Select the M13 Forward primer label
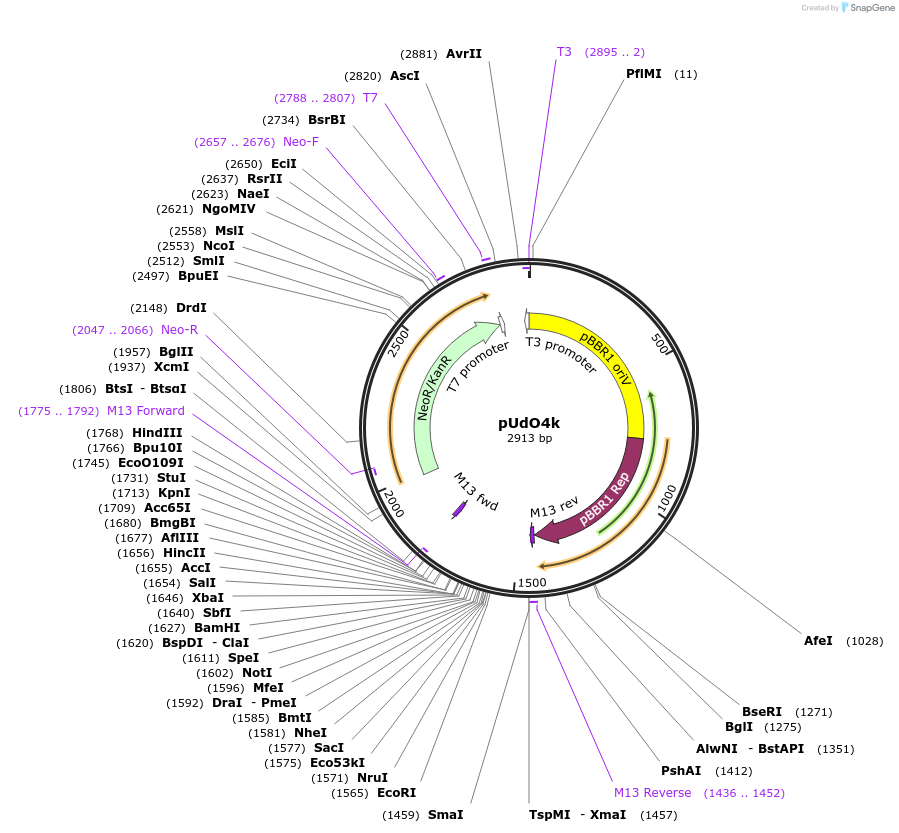This screenshot has height=833, width=899. 143,410
